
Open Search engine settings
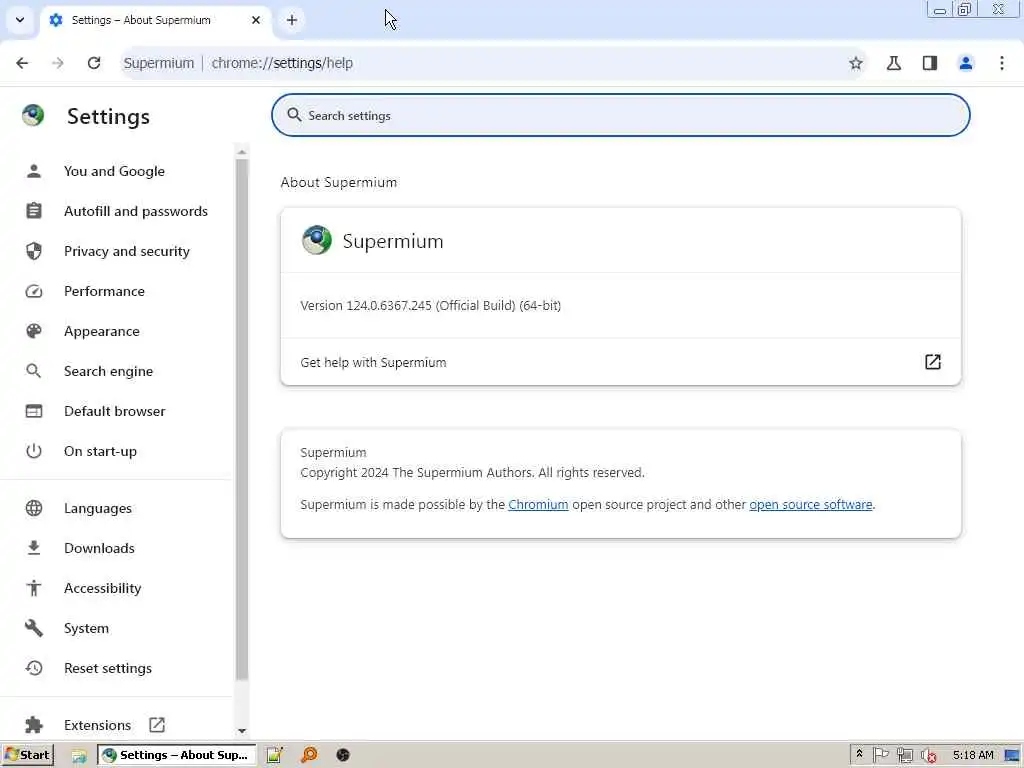(108, 371)
